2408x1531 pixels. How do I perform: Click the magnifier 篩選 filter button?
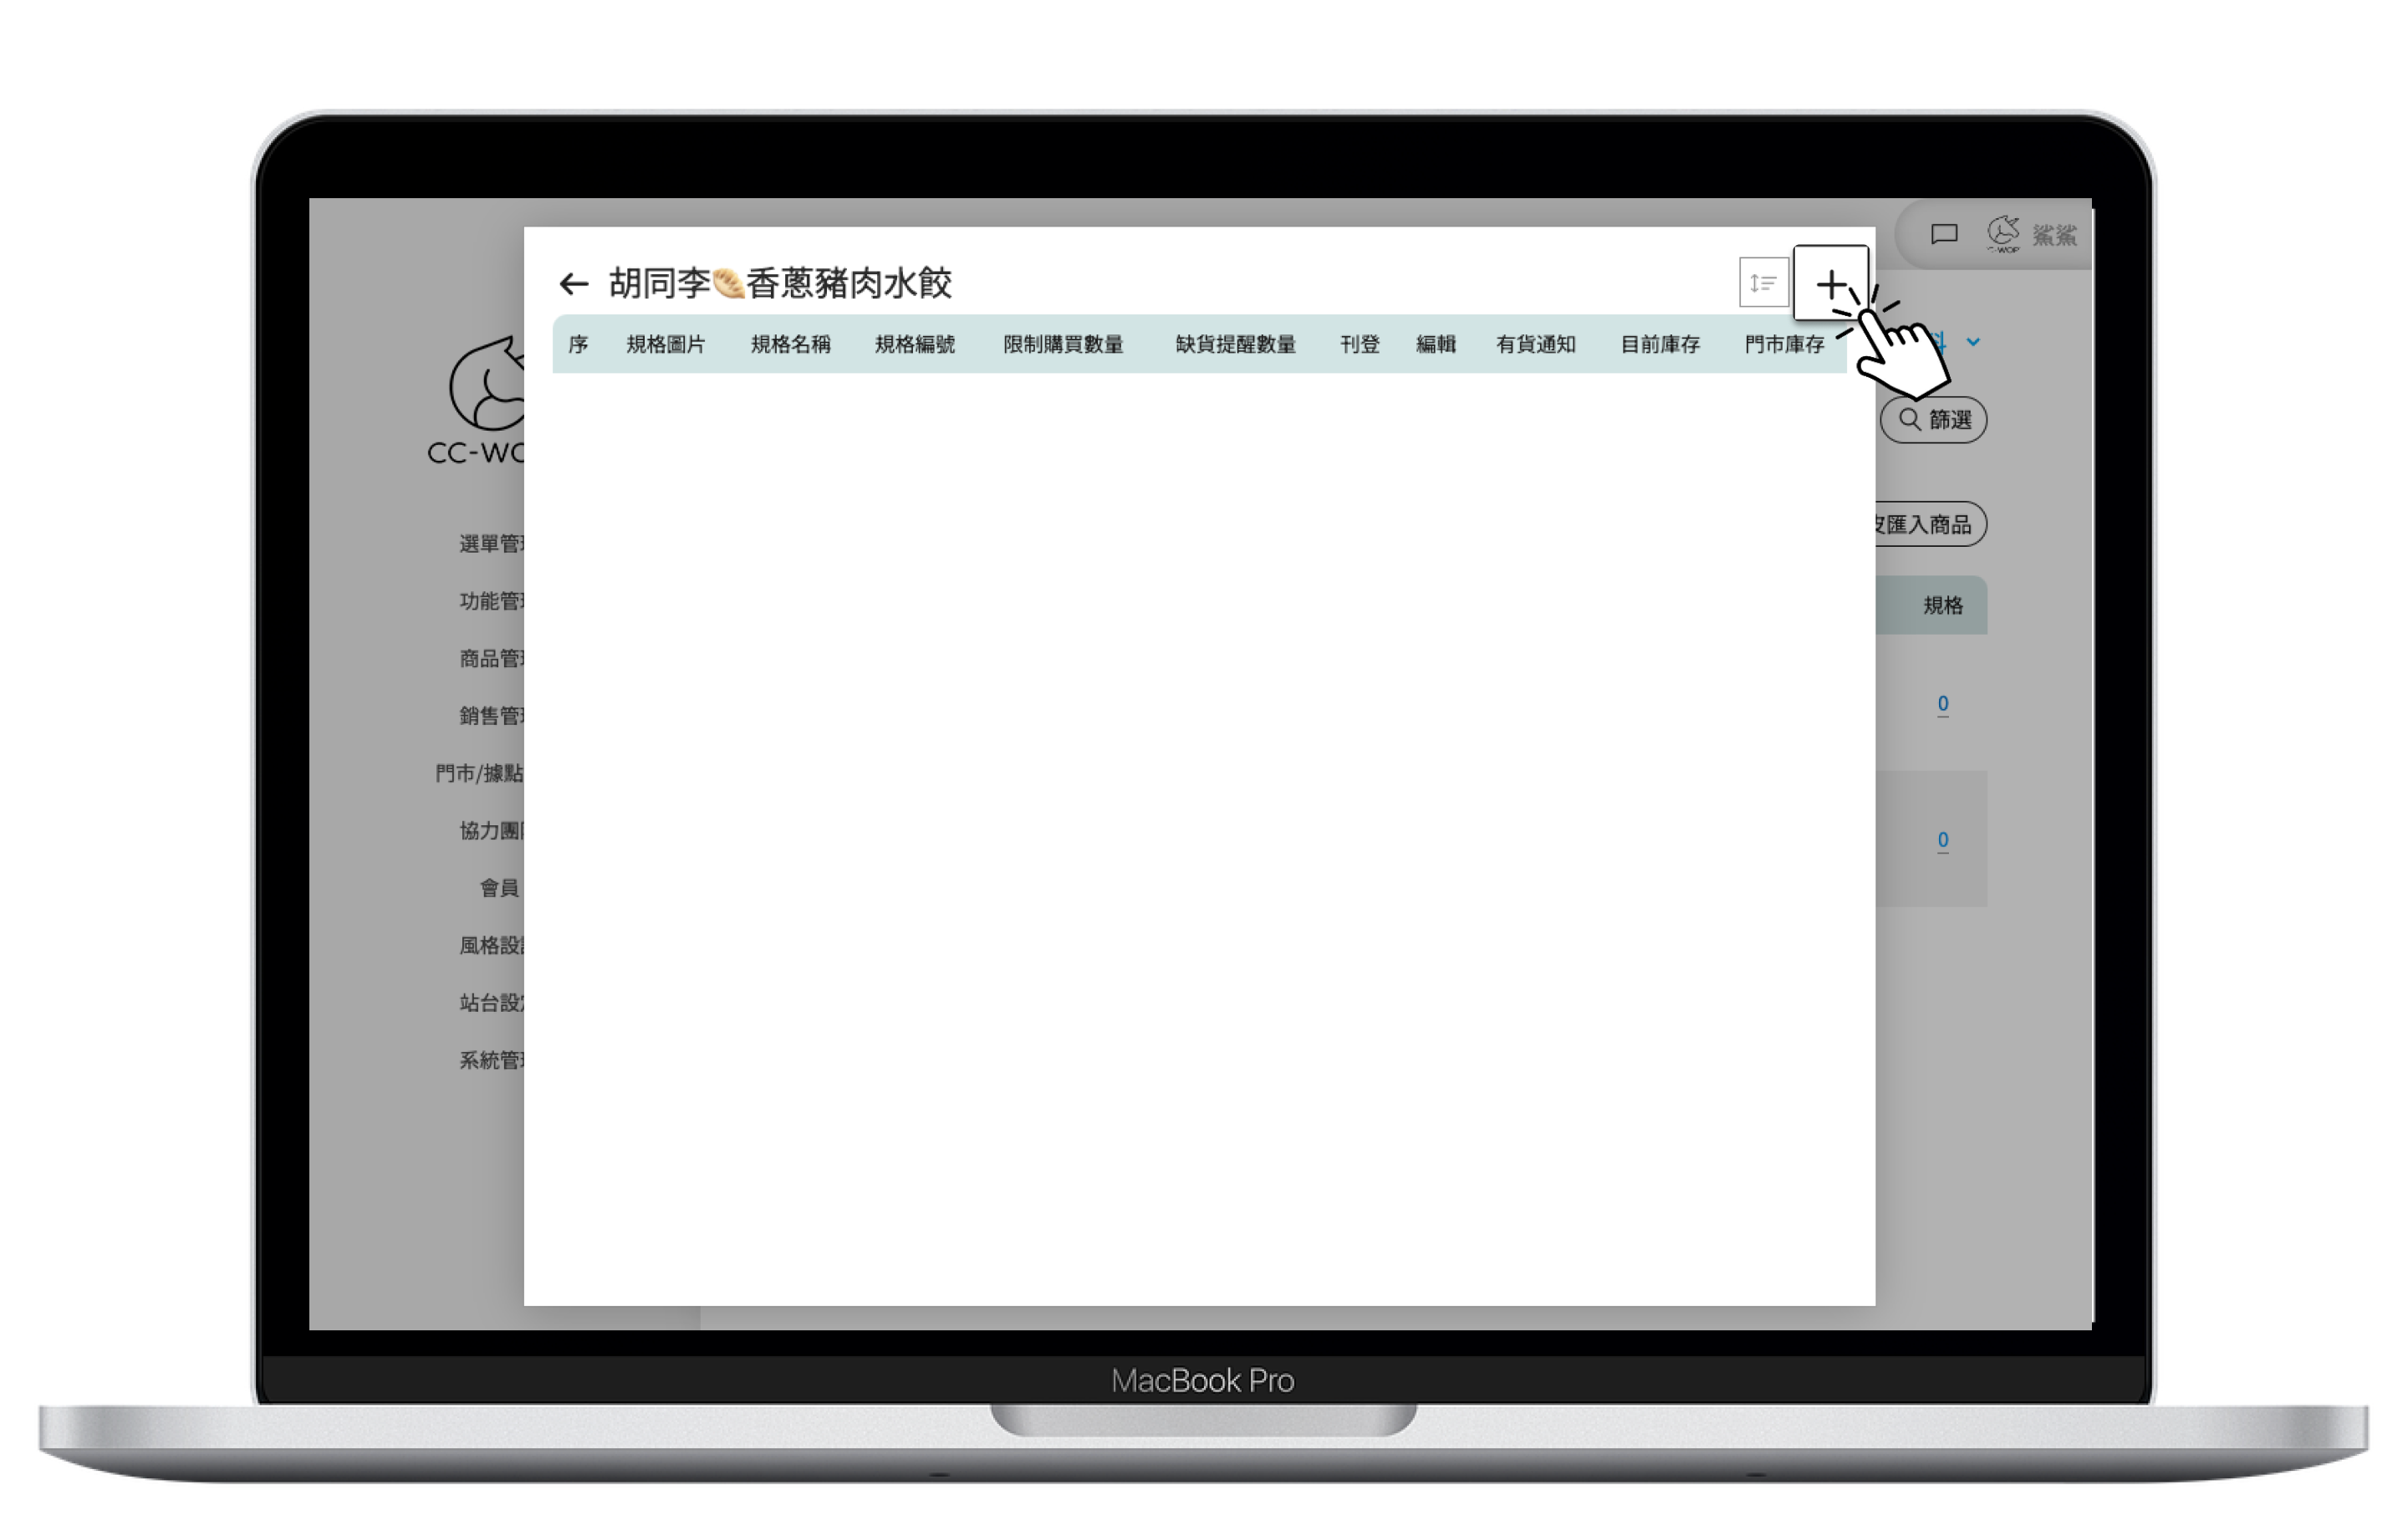(x=1933, y=419)
